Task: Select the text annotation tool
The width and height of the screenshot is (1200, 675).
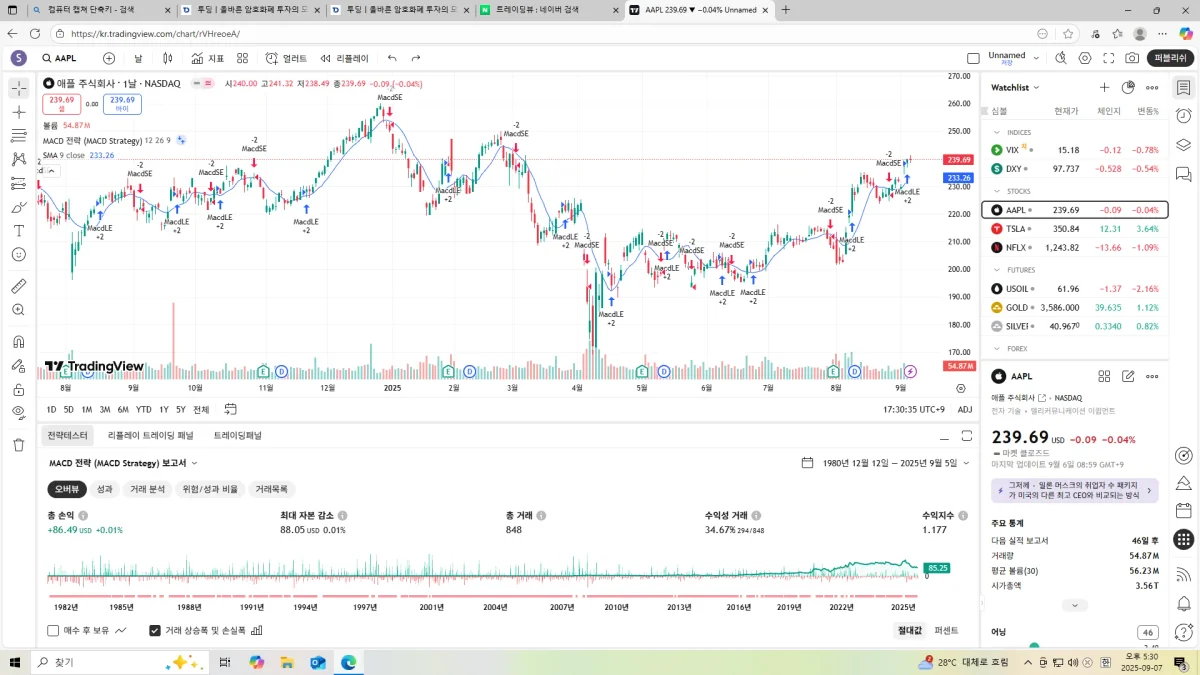Action: [19, 231]
